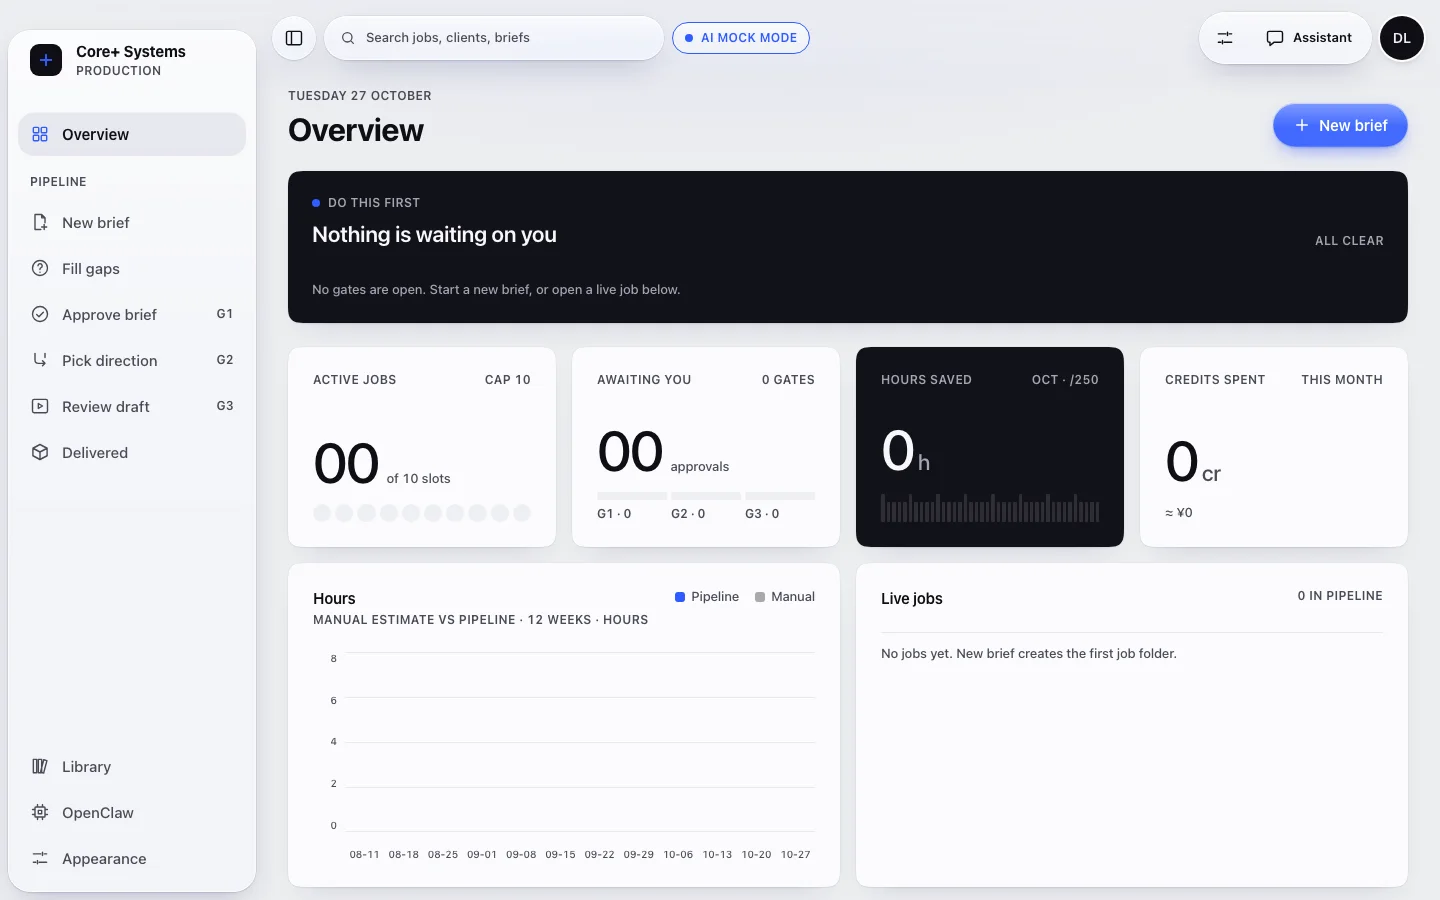Click the "0 IN PIPELINE" label
The image size is (1440, 900).
(1340, 596)
